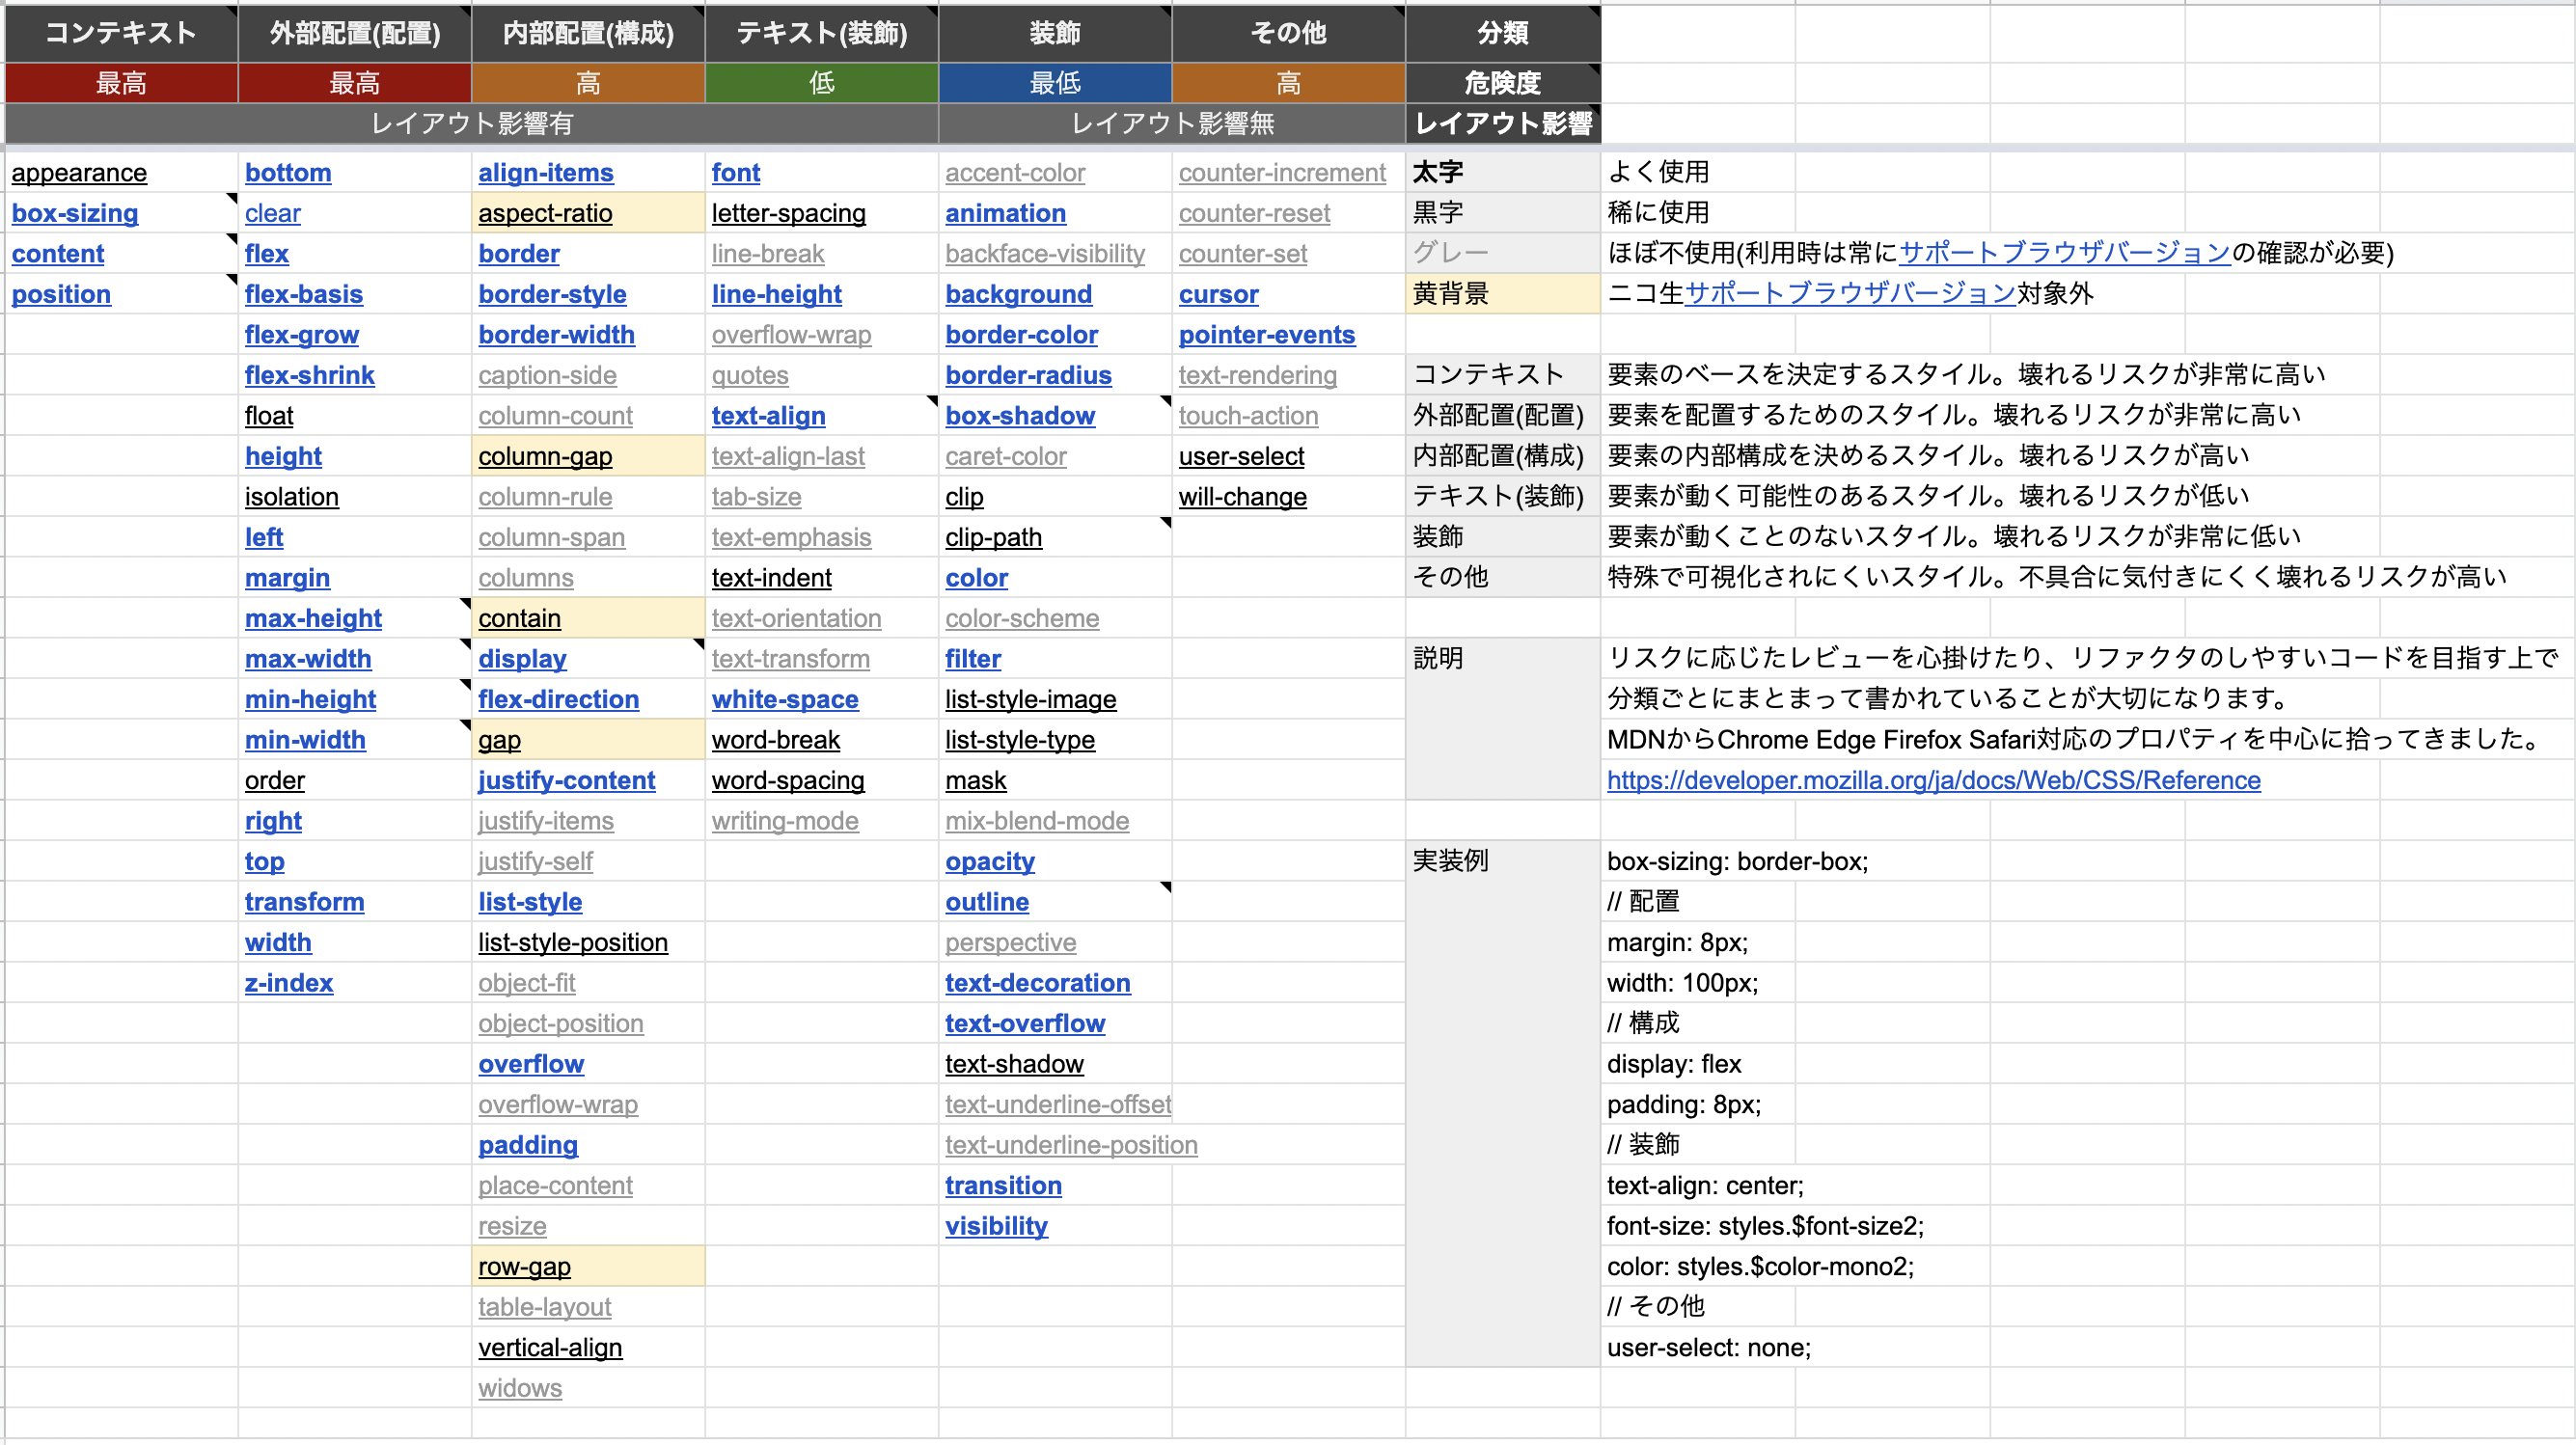The width and height of the screenshot is (2576, 1445).
Task: Click the flex-basis link
Action: [303, 294]
